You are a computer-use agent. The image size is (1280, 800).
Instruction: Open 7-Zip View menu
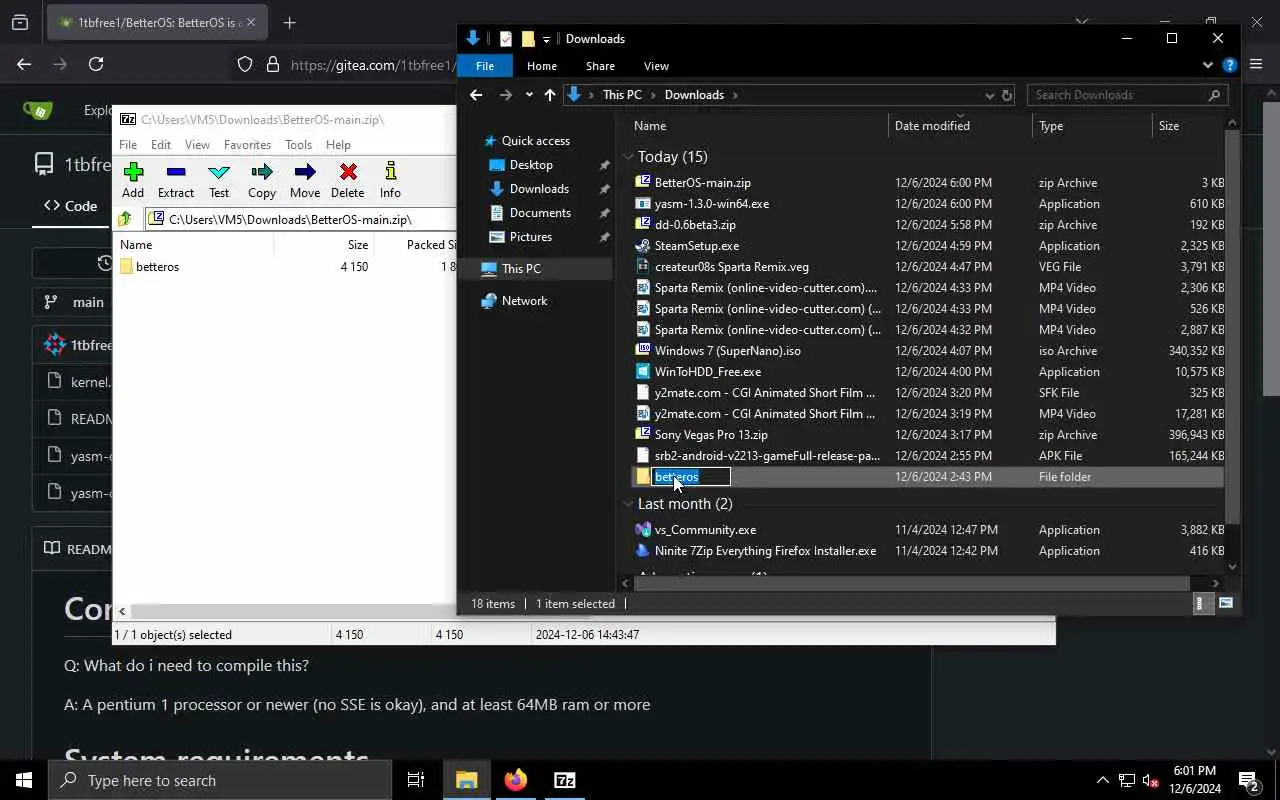click(197, 145)
